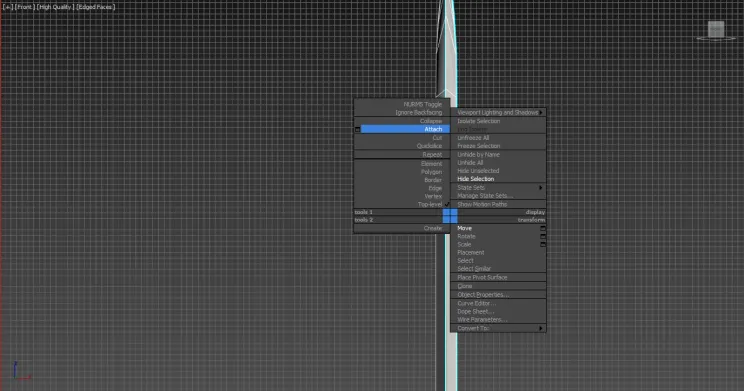Expand the Convert To submenu
The image size is (744, 391).
click(x=498, y=328)
